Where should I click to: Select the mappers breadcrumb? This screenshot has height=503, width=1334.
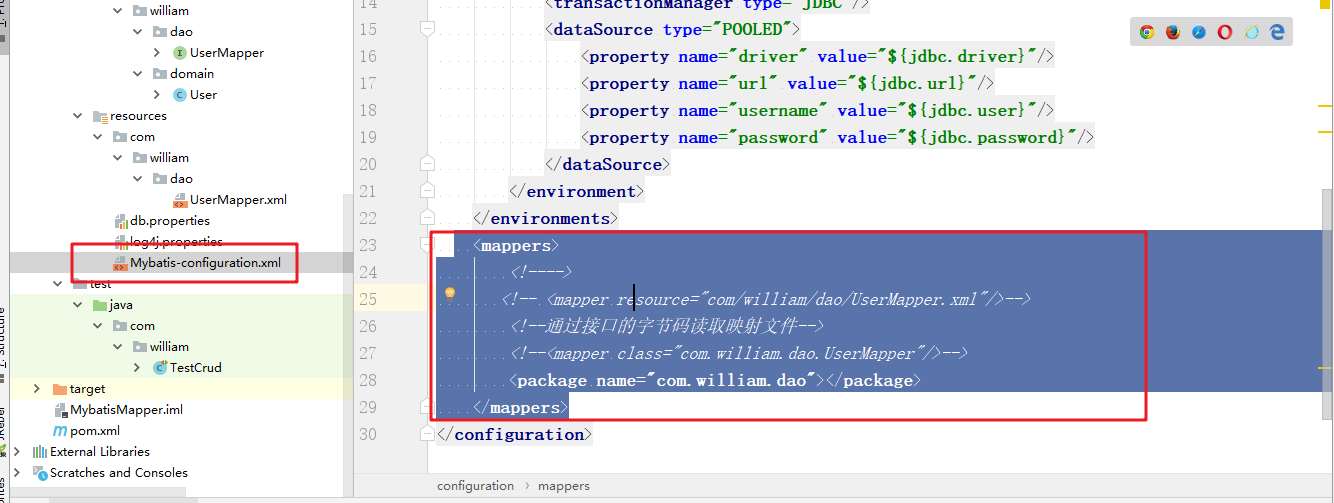tap(564, 486)
